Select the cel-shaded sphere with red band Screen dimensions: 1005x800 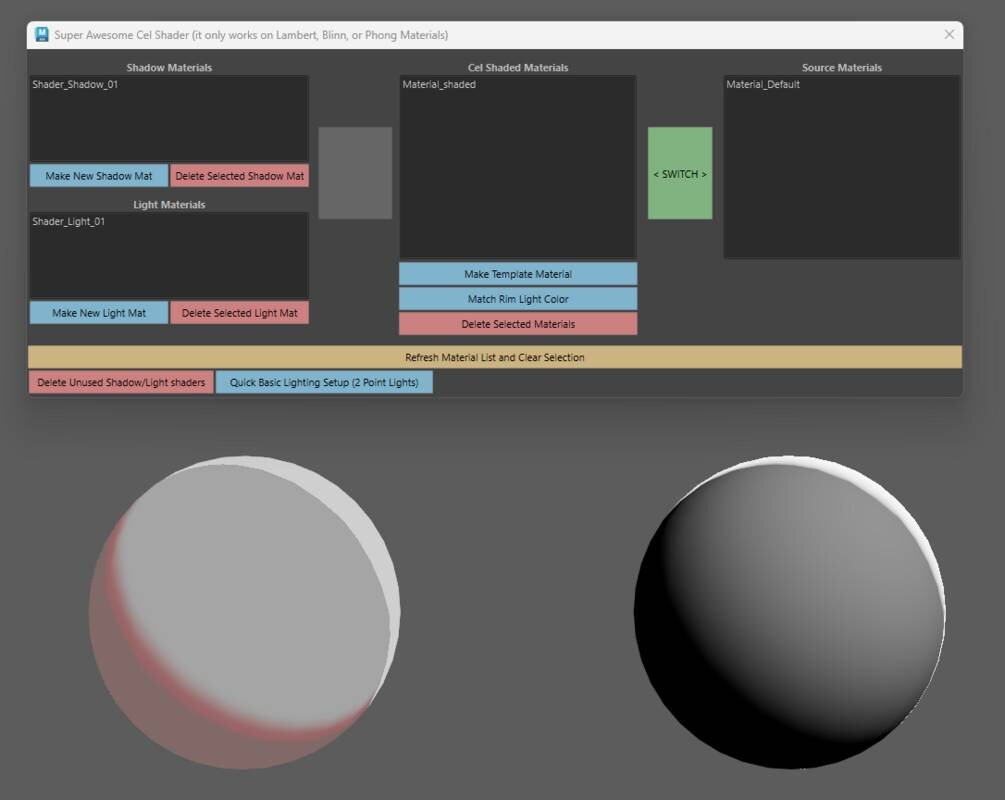[244, 612]
